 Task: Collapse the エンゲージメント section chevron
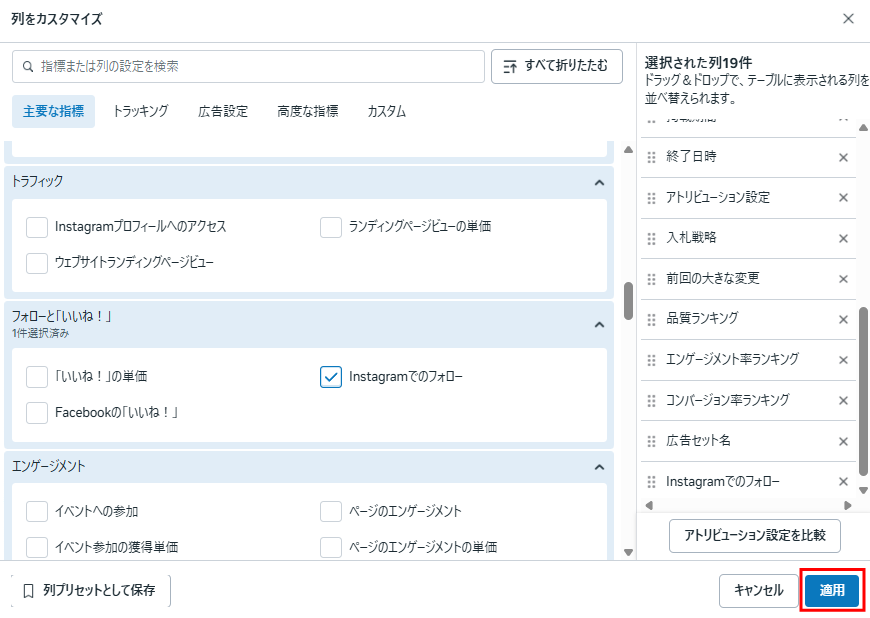coord(599,467)
